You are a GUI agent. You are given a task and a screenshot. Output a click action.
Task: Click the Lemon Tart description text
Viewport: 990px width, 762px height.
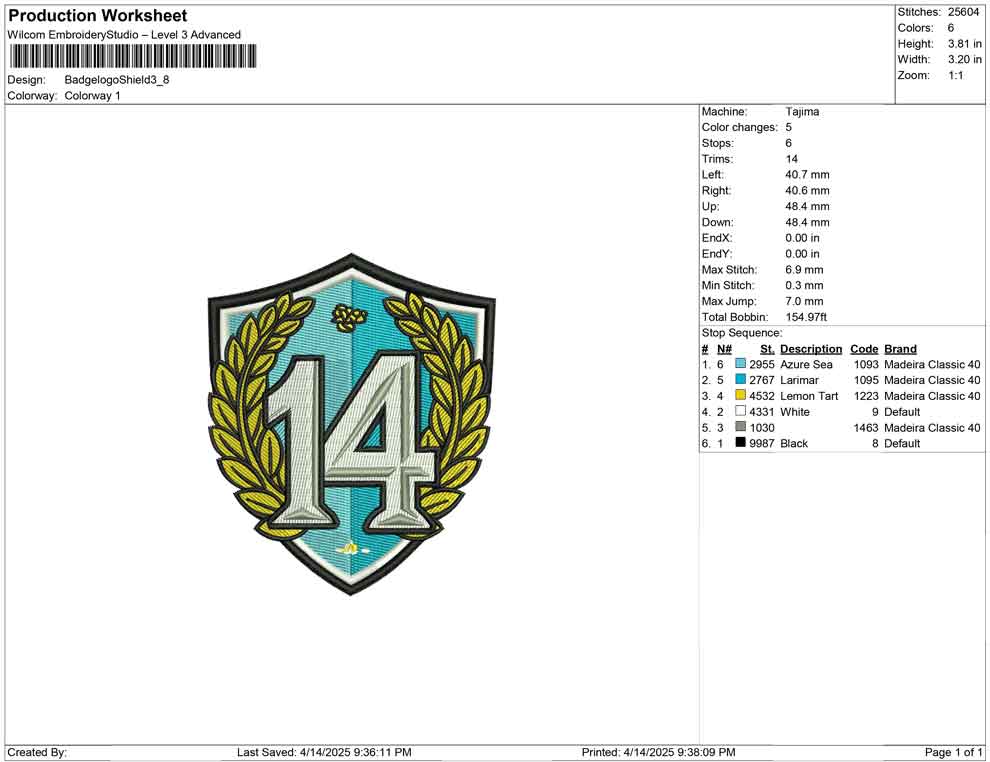809,396
